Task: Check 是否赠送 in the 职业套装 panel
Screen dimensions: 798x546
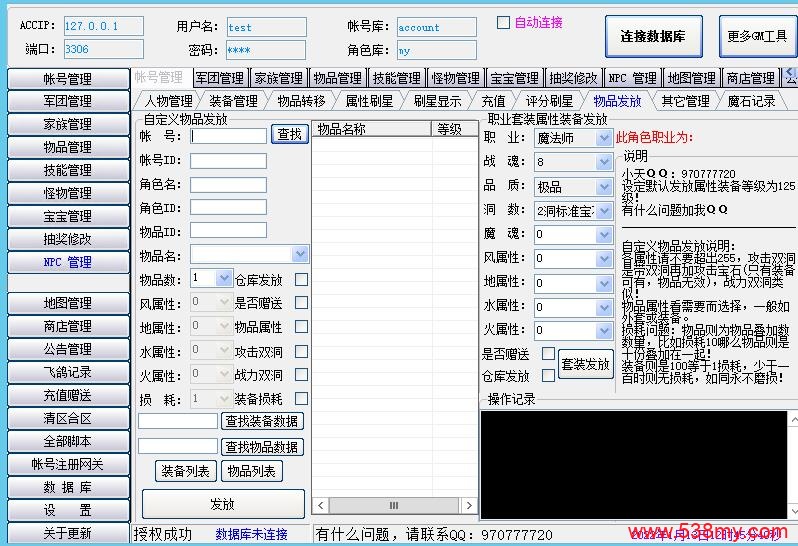Action: (548, 353)
